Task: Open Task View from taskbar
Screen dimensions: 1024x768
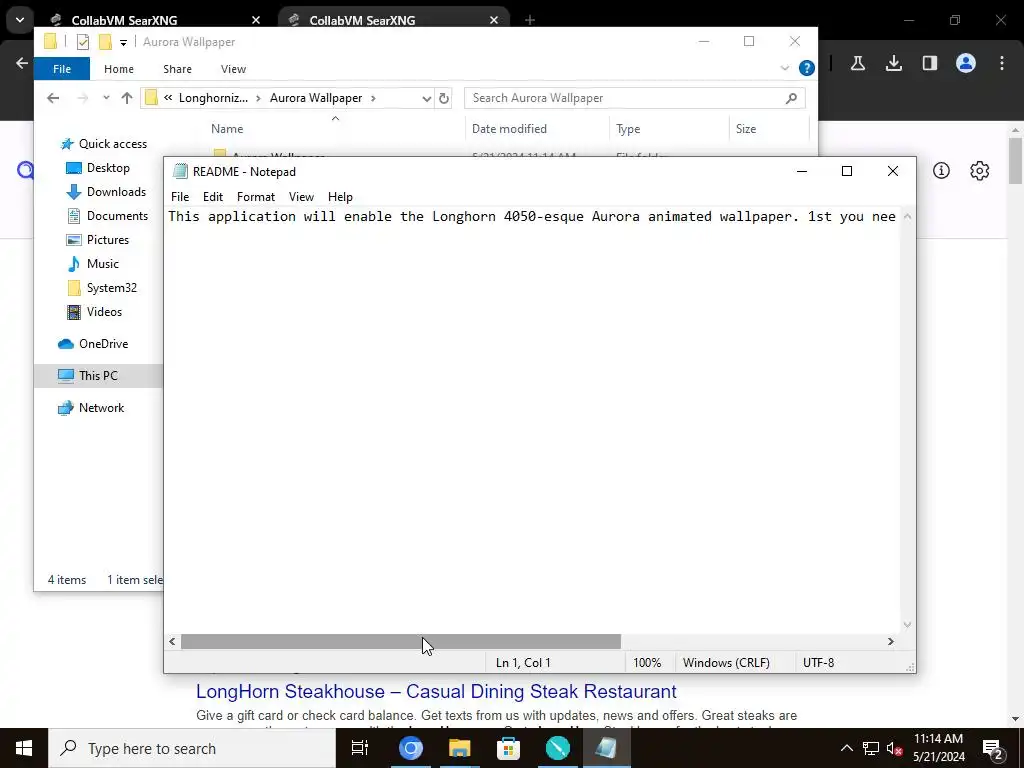Action: click(x=360, y=748)
